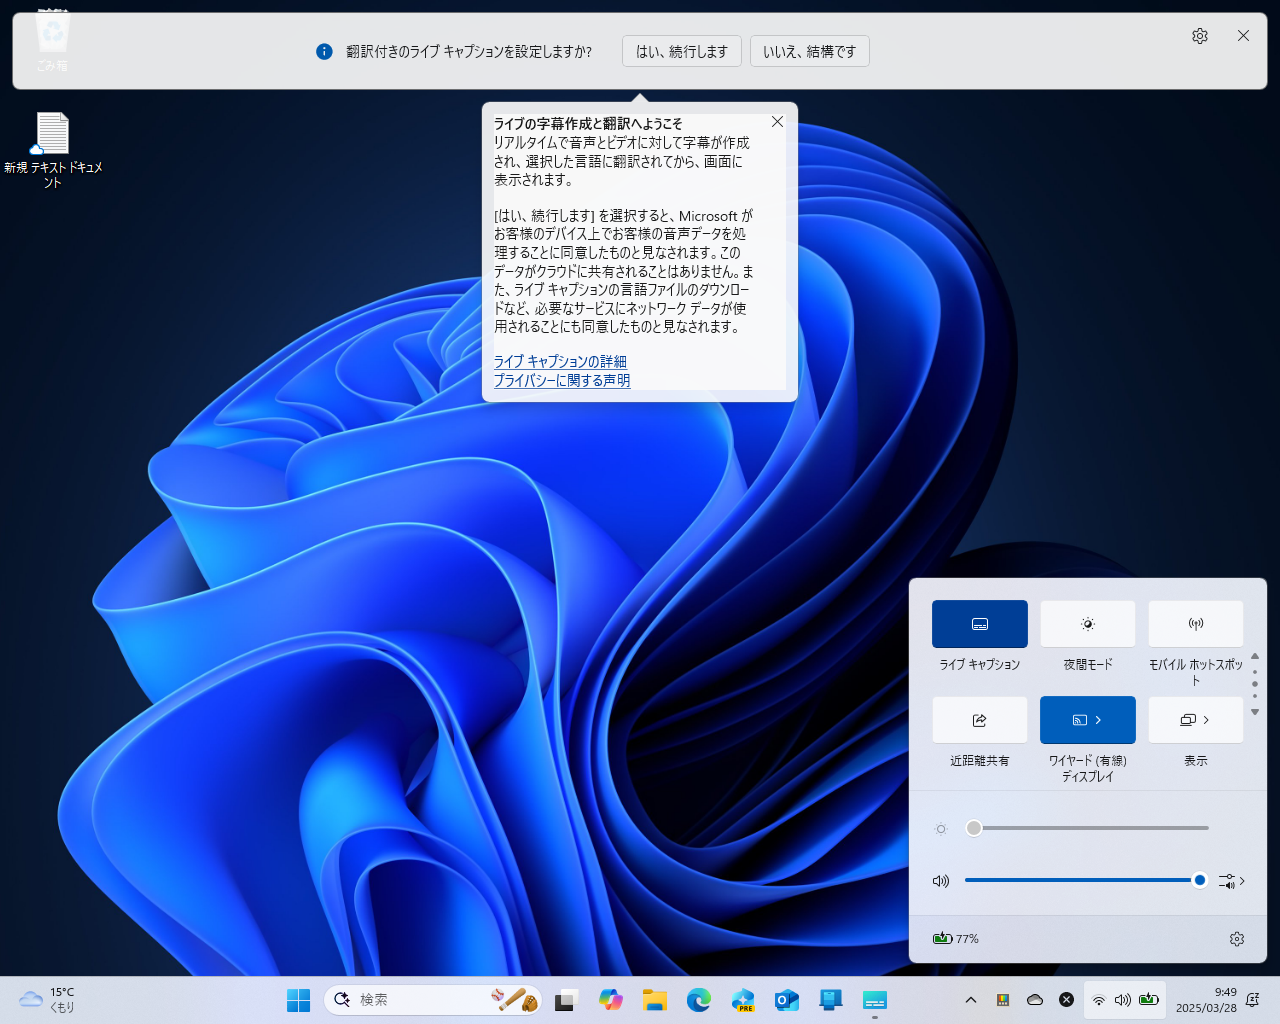Screen dimensions: 1280x1024
Task: Click the 77% battery status indicator
Action: pyautogui.click(x=956, y=939)
